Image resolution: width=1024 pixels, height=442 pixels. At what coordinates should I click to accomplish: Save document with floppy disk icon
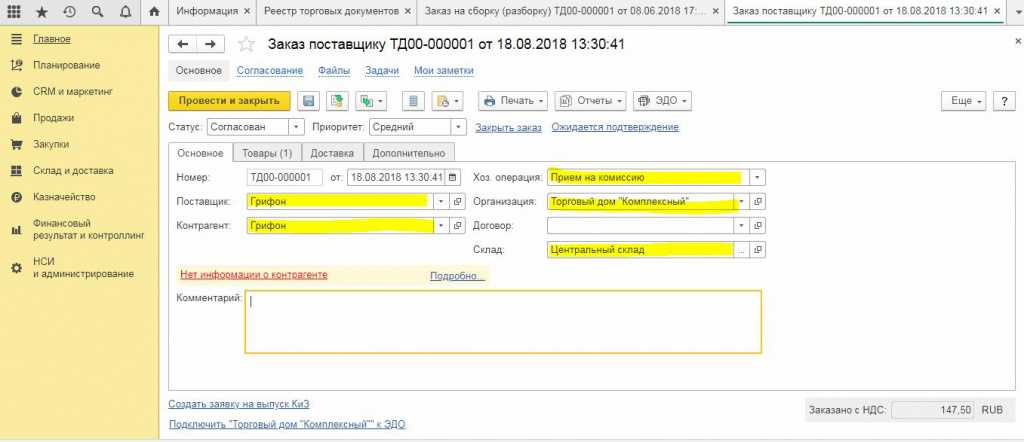pos(308,101)
